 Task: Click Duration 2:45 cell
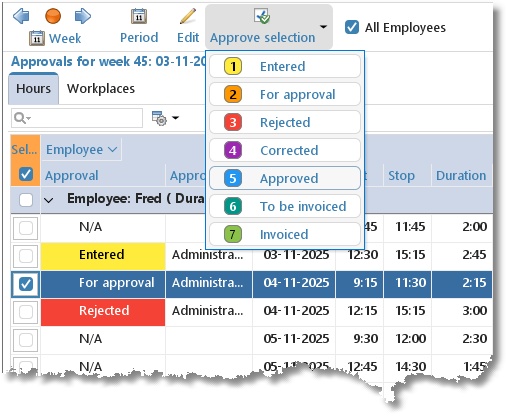click(x=475, y=255)
